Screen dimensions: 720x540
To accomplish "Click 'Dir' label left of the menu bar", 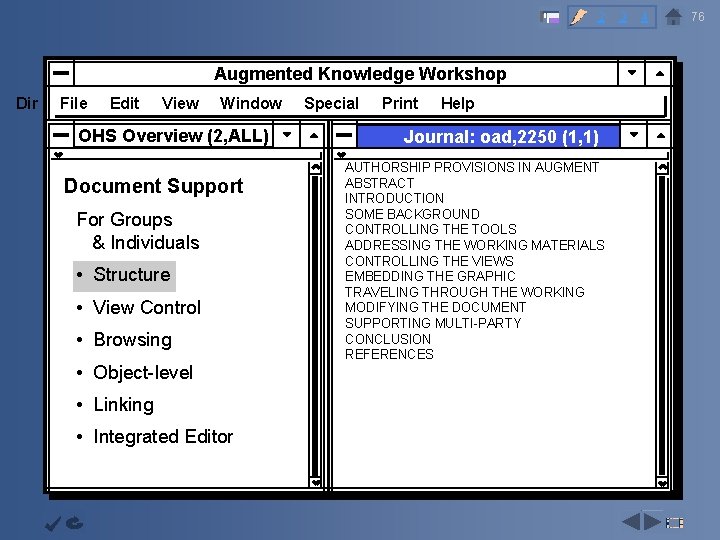I will (x=27, y=103).
